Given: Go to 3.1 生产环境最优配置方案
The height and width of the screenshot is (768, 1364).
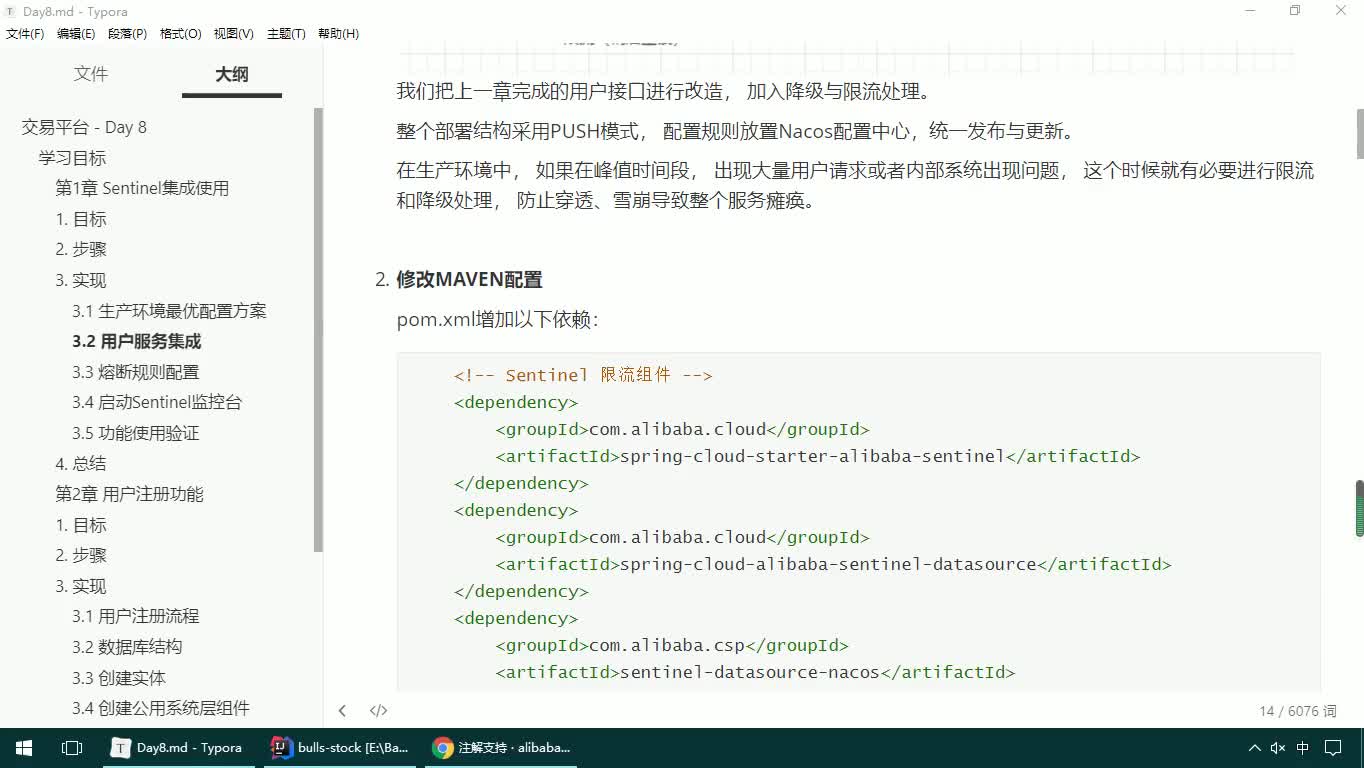Looking at the screenshot, I should click(x=169, y=311).
